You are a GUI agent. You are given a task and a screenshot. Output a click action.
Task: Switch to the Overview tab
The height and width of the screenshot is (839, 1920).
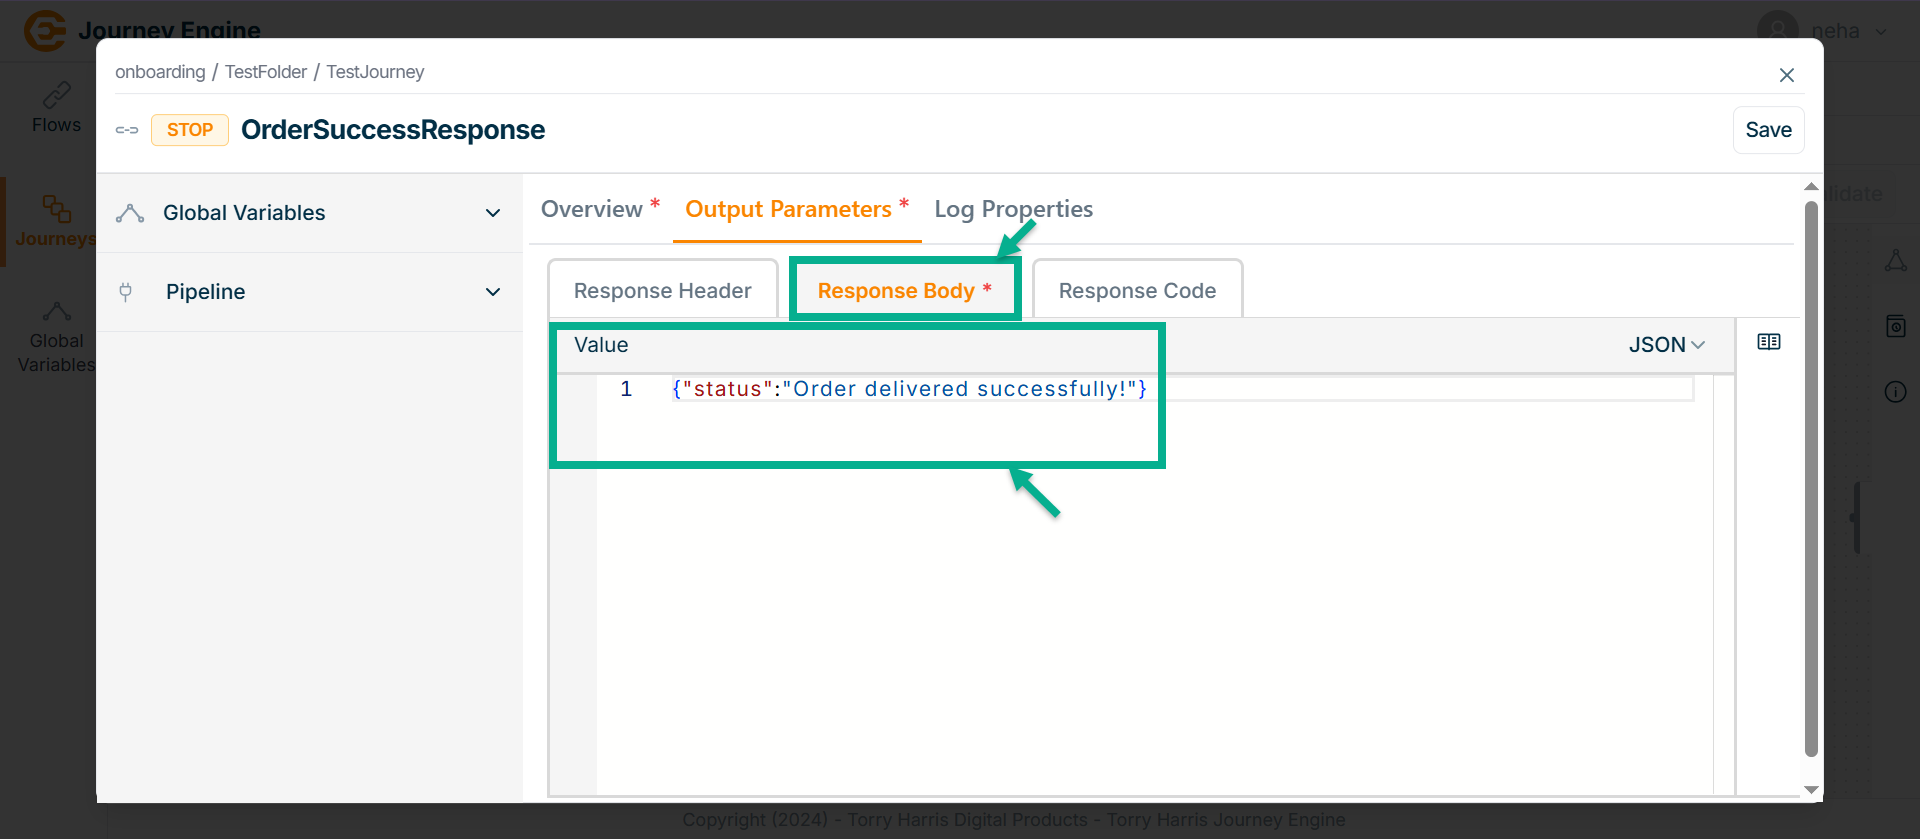click(x=592, y=209)
